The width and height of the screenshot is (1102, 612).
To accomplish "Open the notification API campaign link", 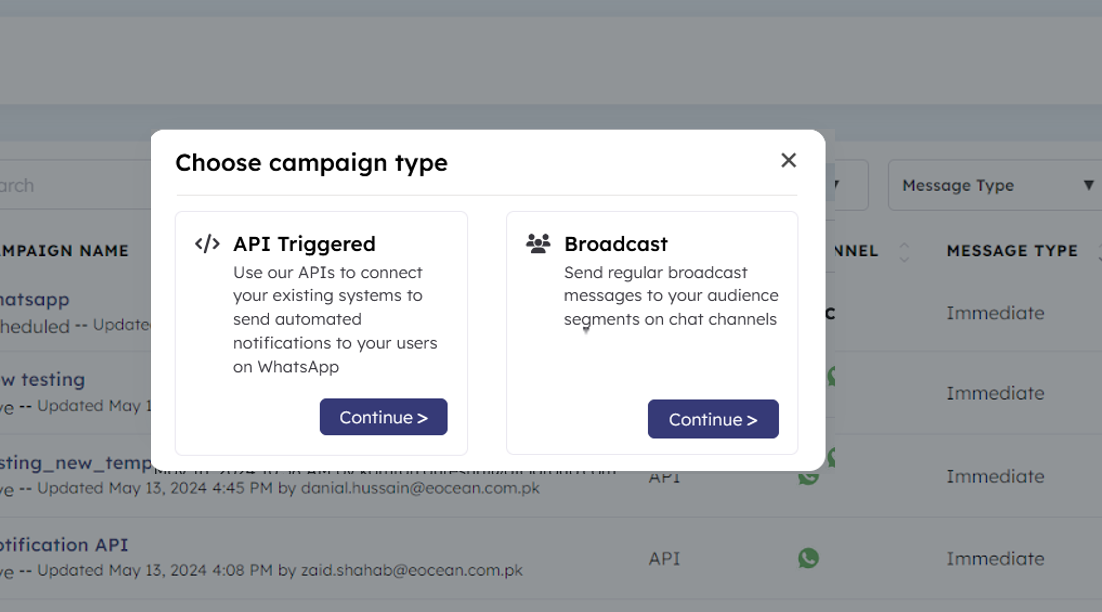I will (63, 544).
